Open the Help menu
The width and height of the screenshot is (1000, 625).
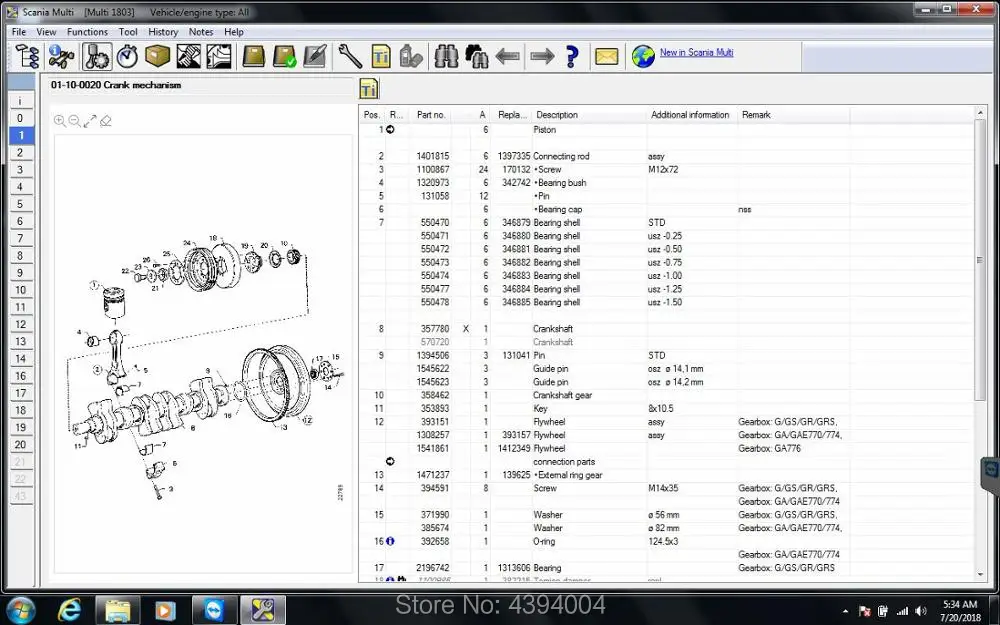pyautogui.click(x=233, y=31)
